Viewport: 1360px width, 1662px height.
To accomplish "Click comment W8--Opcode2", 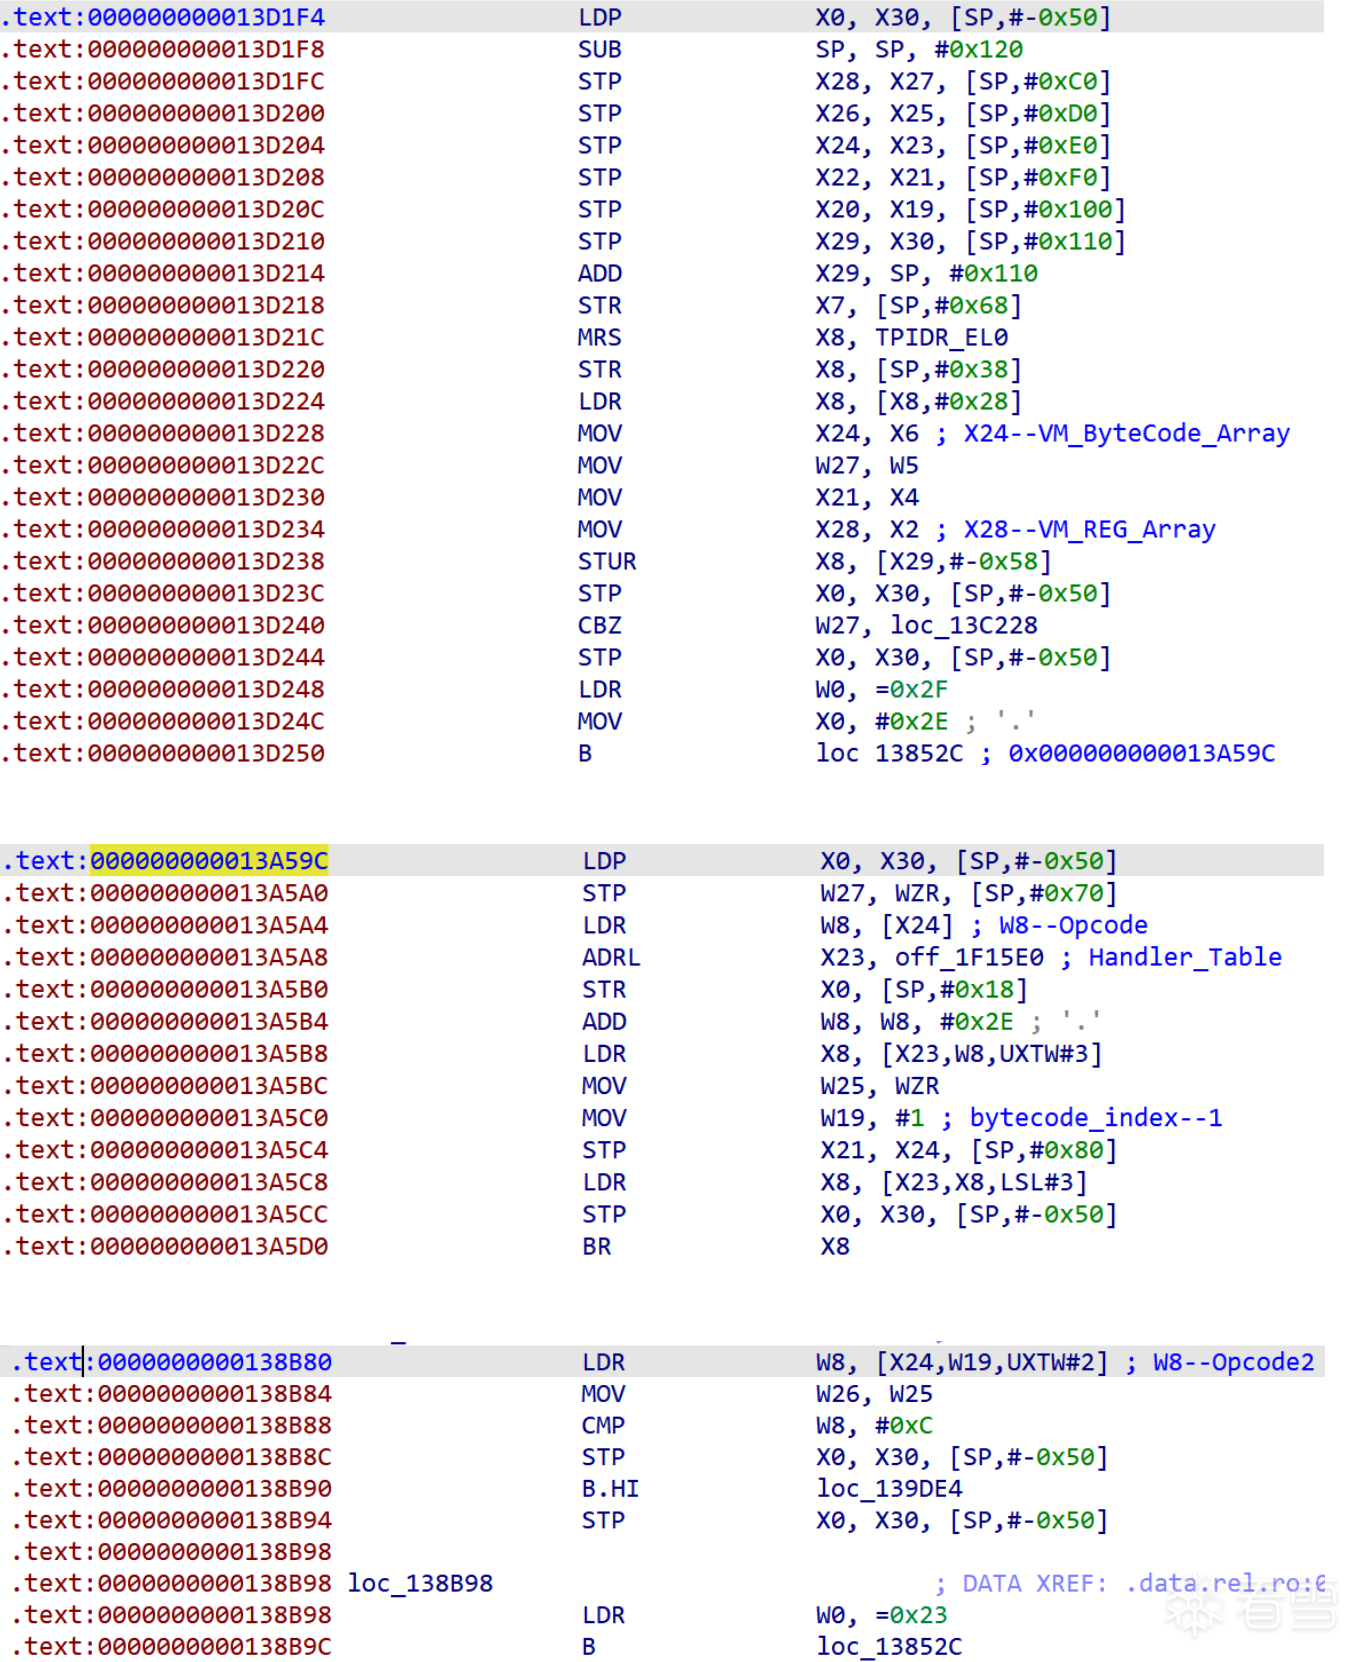I will tap(1233, 1362).
